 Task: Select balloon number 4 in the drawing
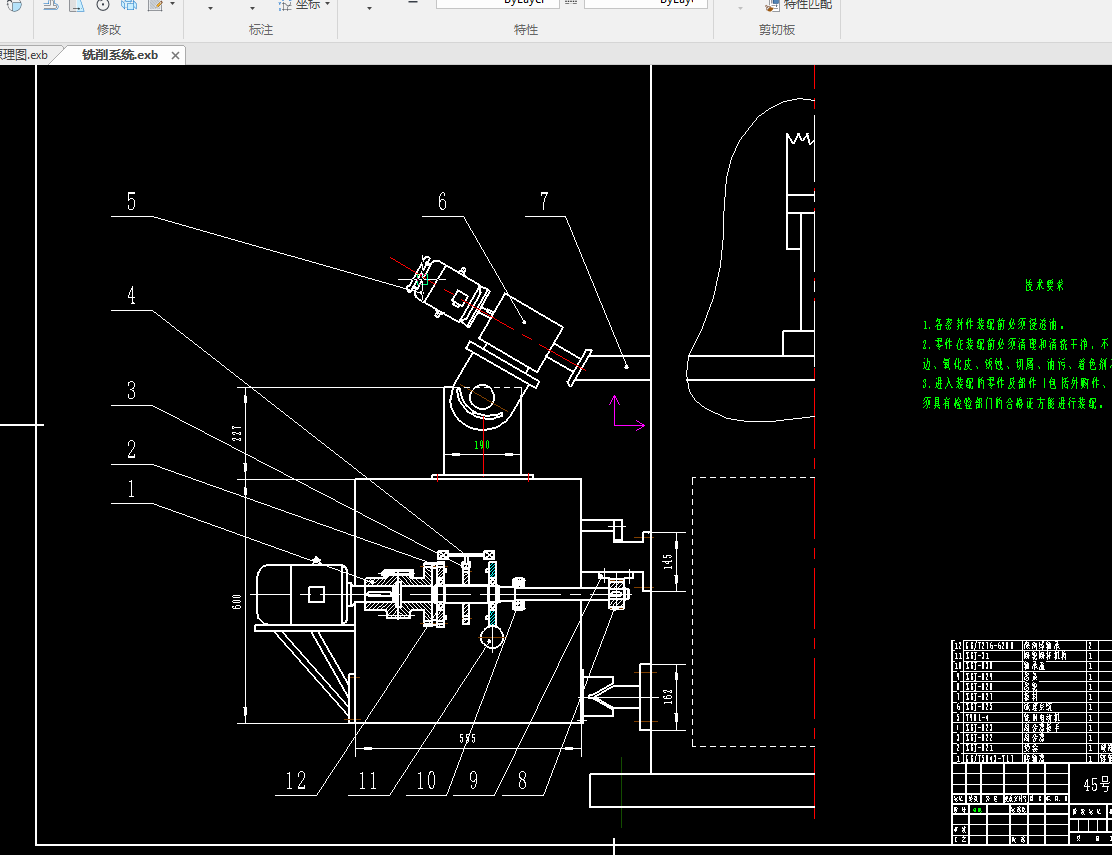131,296
